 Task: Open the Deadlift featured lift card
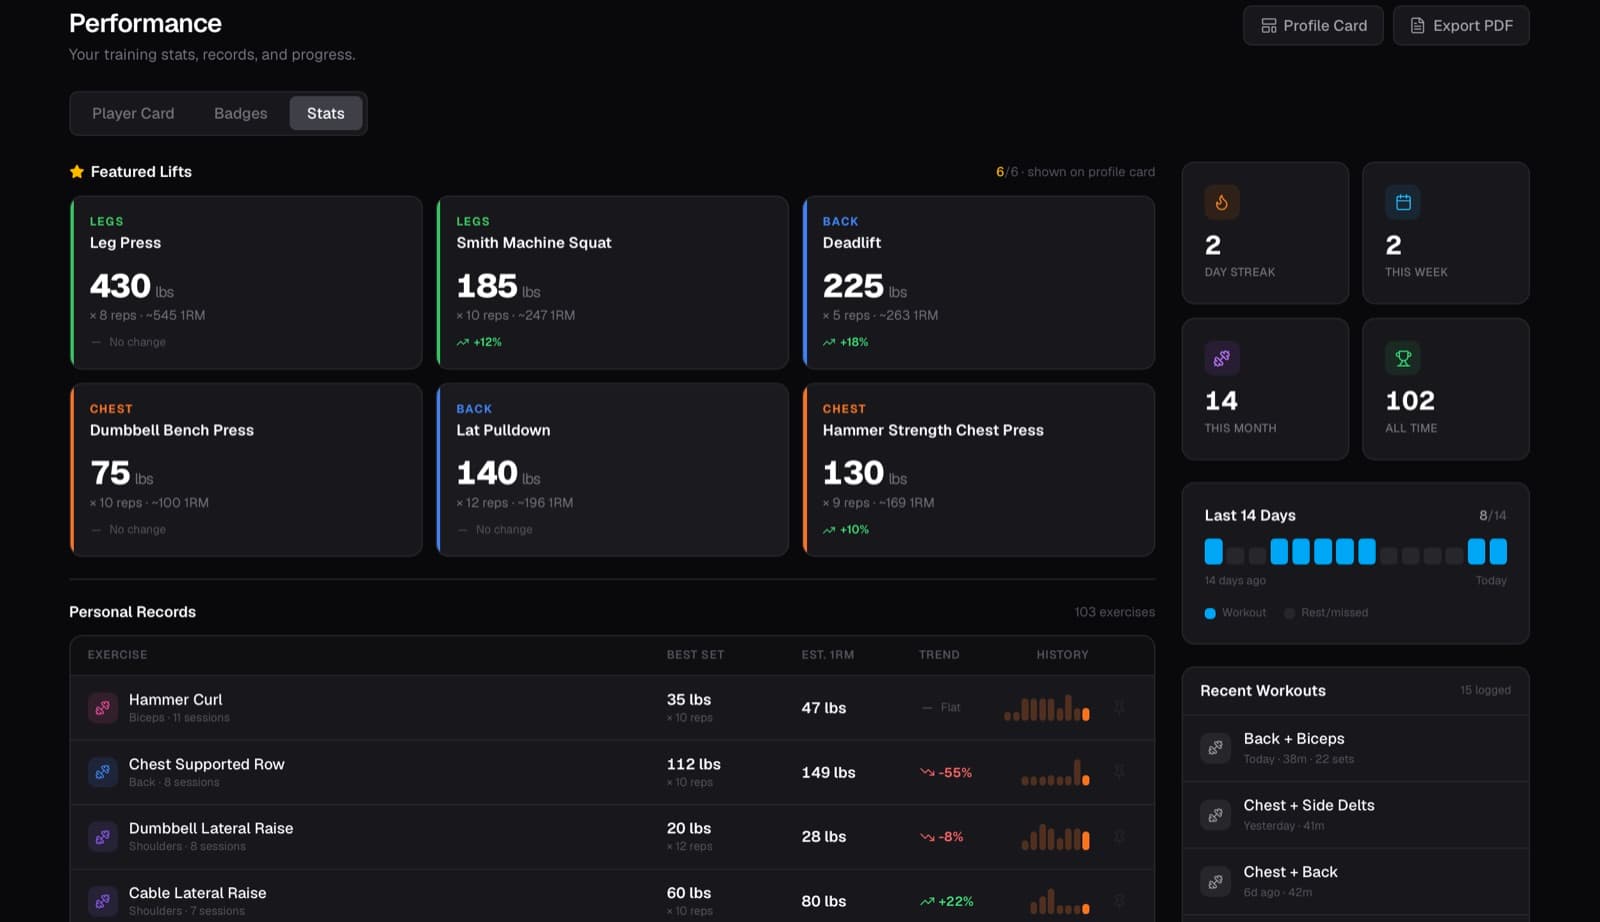(x=979, y=282)
